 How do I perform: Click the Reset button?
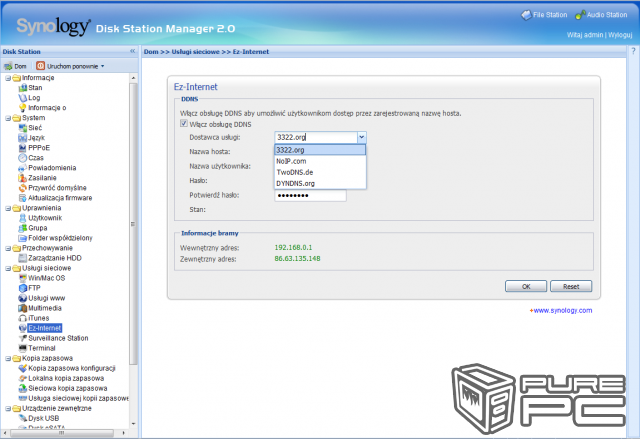pos(571,286)
